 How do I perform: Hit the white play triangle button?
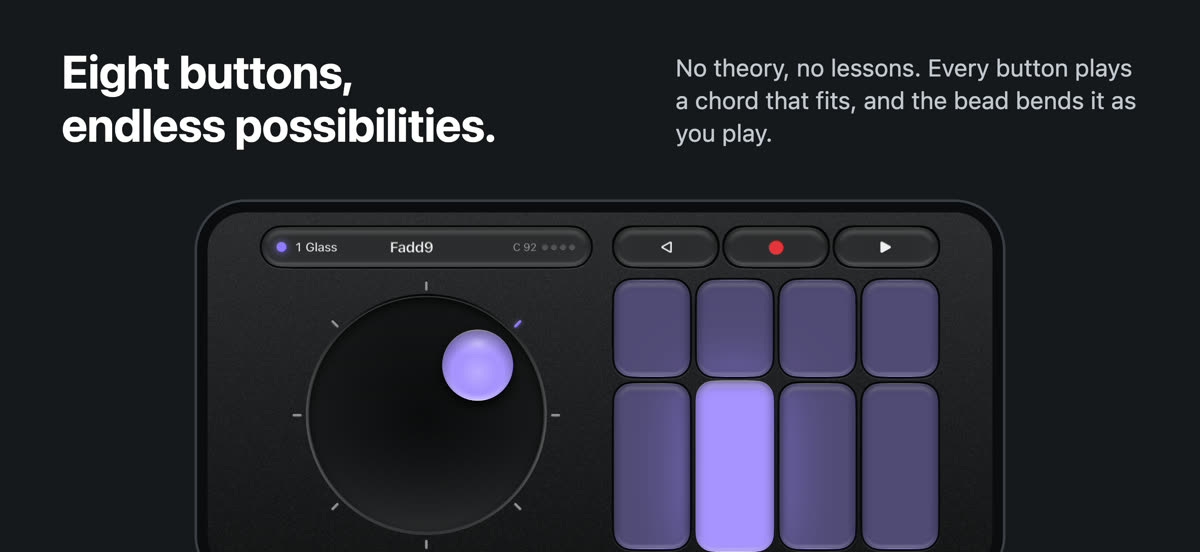click(886, 247)
